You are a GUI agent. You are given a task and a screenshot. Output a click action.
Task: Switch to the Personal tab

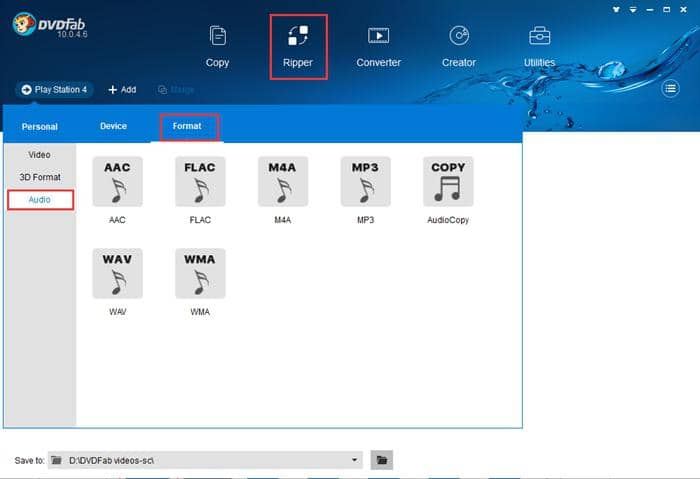(x=40, y=127)
